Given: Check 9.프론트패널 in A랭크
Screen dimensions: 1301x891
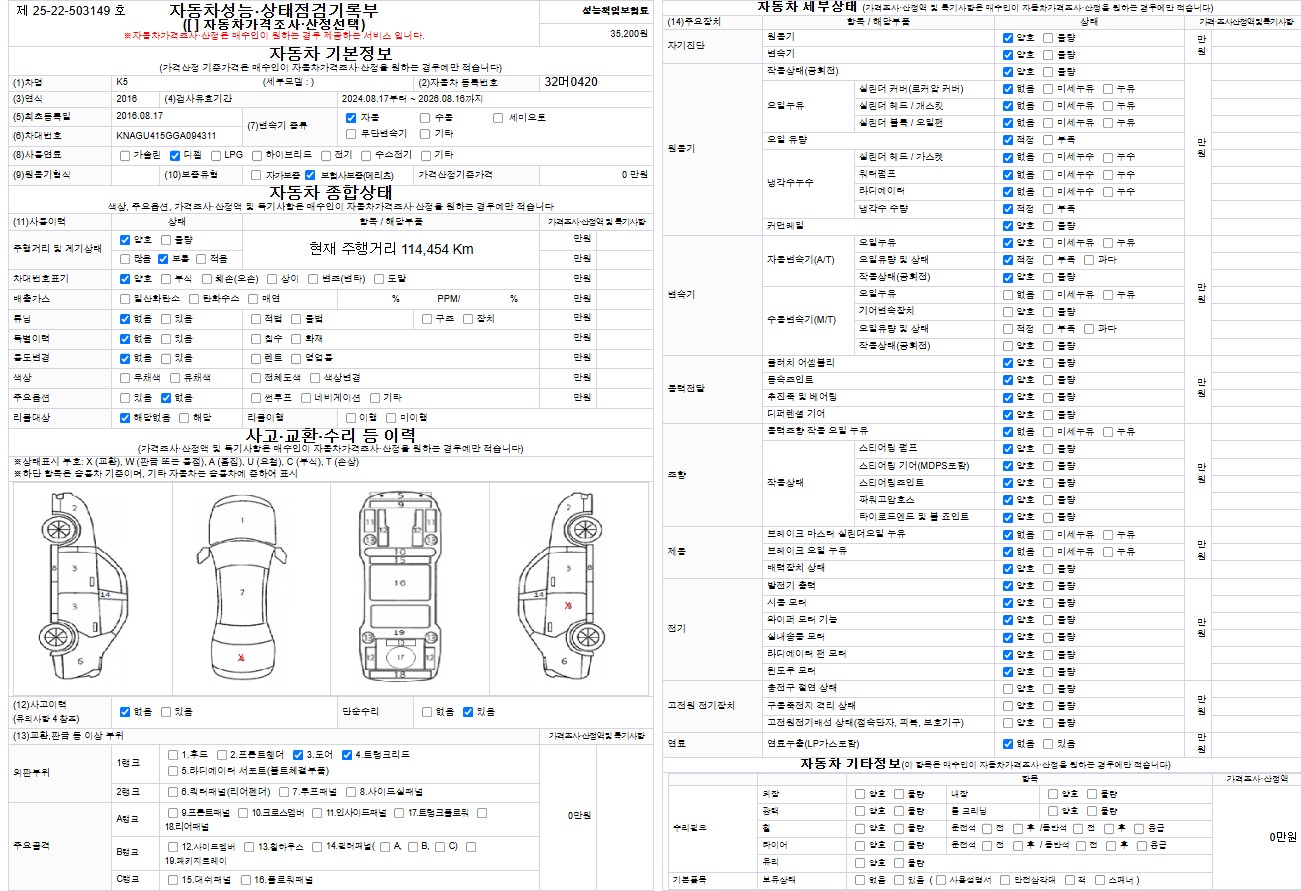Looking at the screenshot, I should (174, 813).
